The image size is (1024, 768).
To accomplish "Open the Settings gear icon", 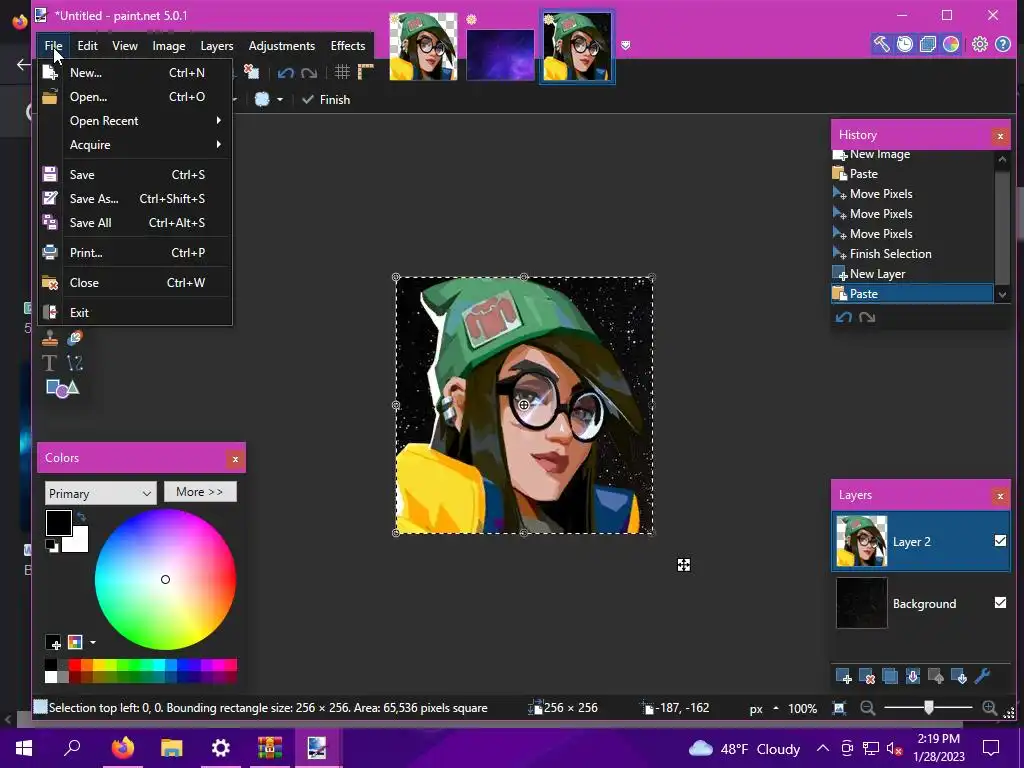I will (980, 44).
